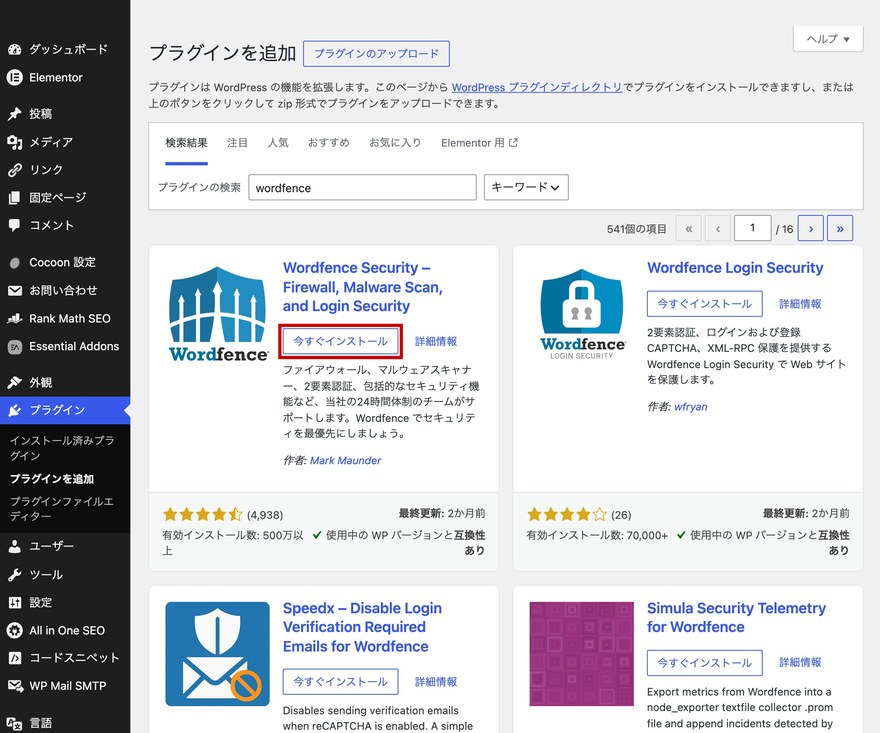Open 詳細情報 for Speedx plugin
Screen dimensions: 880x733
click(x=436, y=681)
